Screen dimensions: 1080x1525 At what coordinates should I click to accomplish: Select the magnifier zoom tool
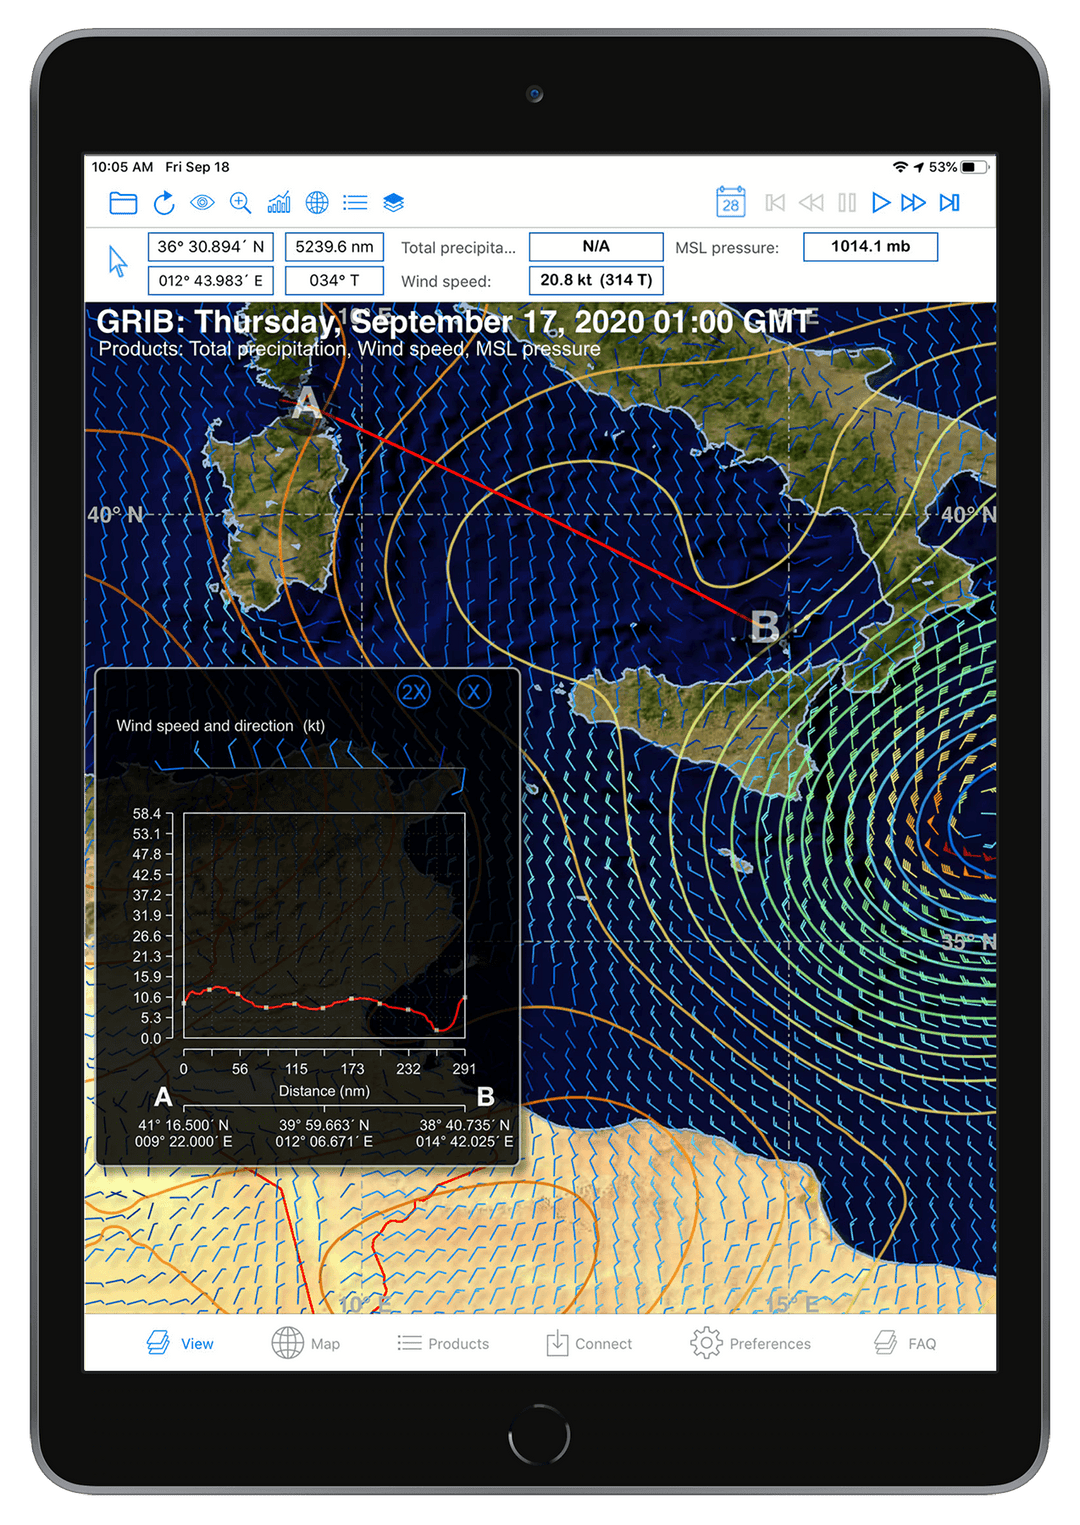[x=240, y=203]
